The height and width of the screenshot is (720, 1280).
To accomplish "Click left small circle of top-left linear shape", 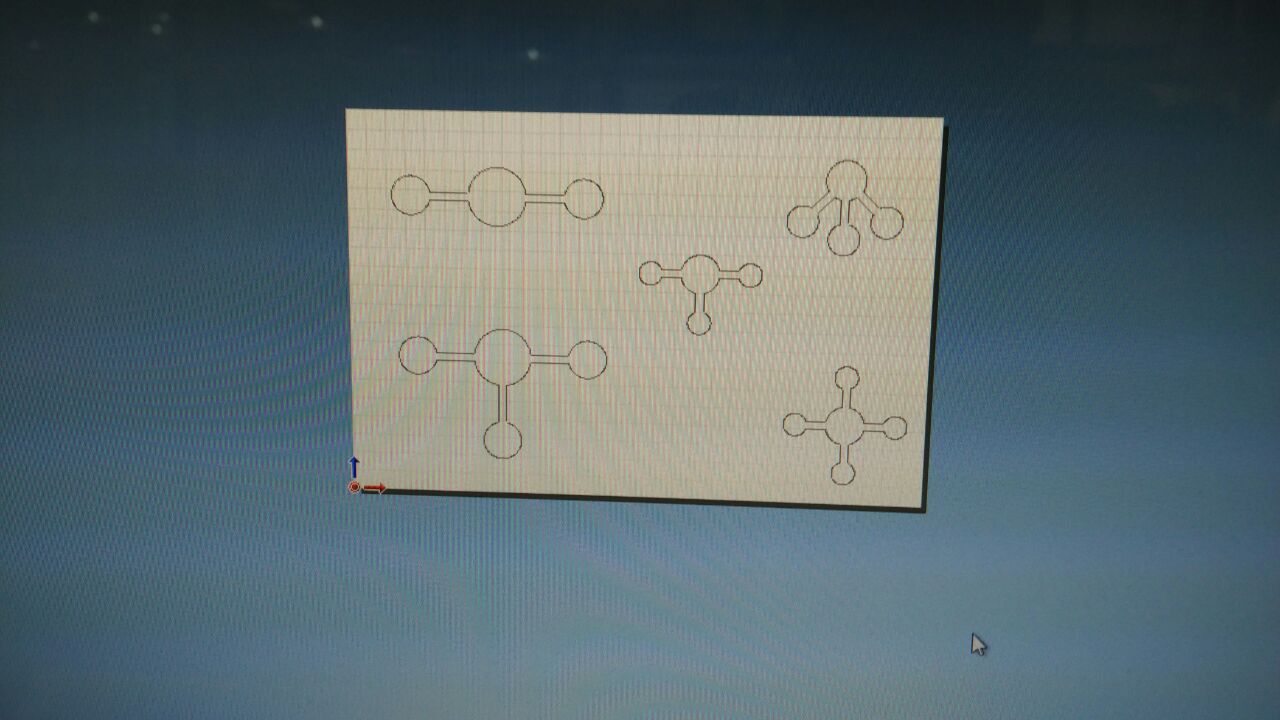I will point(409,195).
